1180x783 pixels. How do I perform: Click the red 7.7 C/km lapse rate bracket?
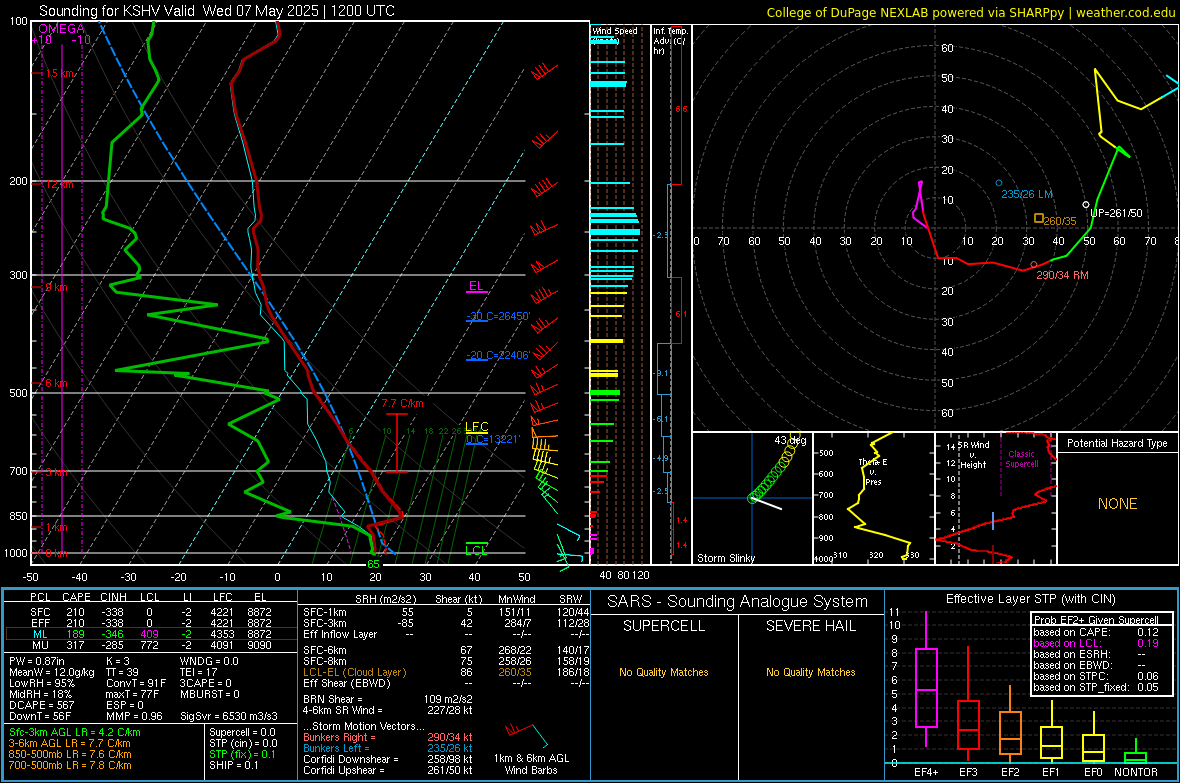pyautogui.click(x=397, y=443)
